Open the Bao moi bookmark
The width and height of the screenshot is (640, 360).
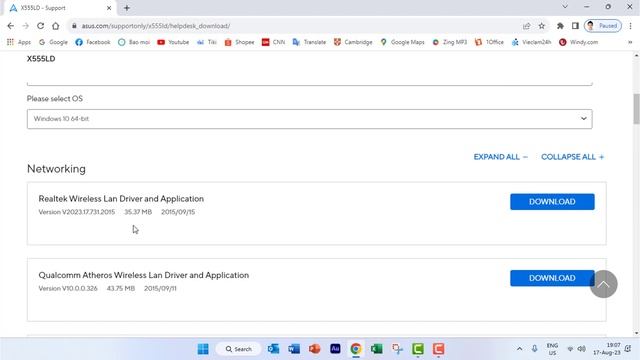pyautogui.click(x=134, y=42)
